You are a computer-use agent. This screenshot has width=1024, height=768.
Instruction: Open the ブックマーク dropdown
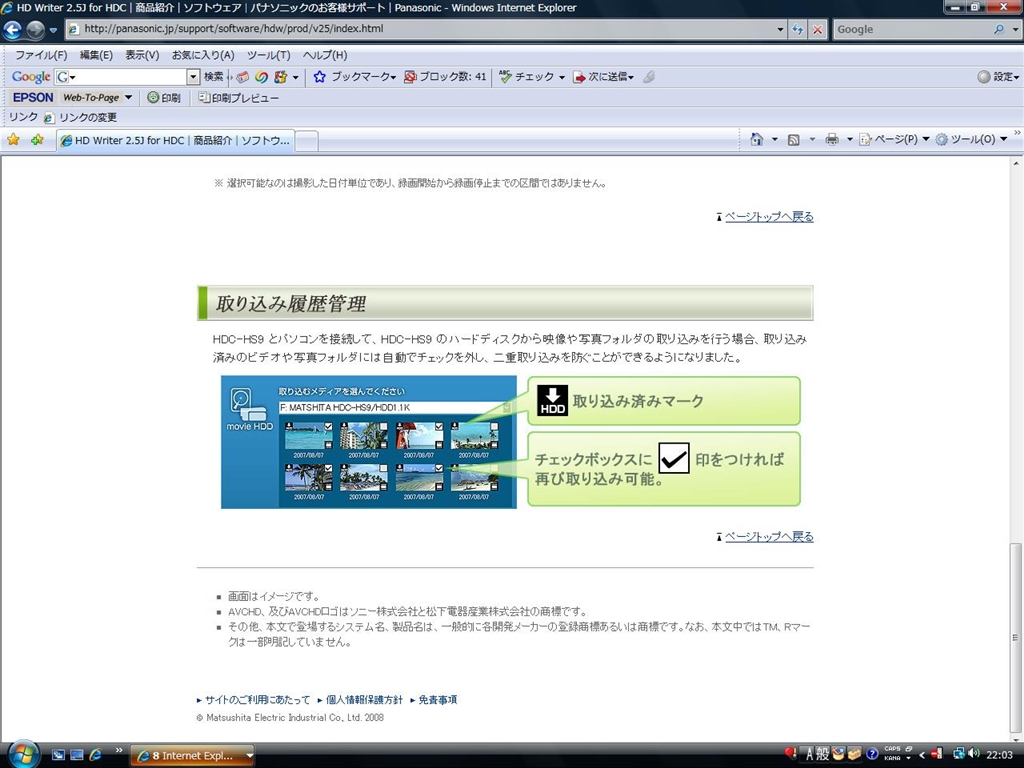point(355,77)
